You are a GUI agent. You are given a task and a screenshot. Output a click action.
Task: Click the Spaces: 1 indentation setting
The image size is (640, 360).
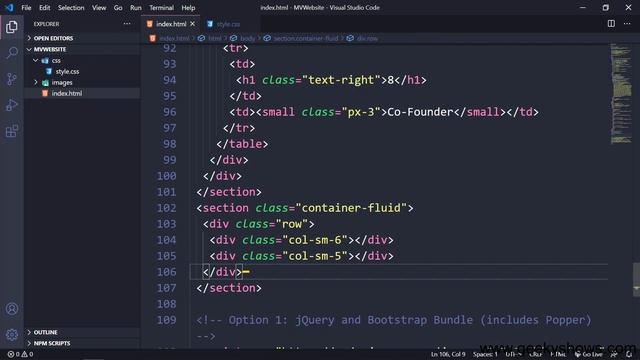pyautogui.click(x=485, y=354)
